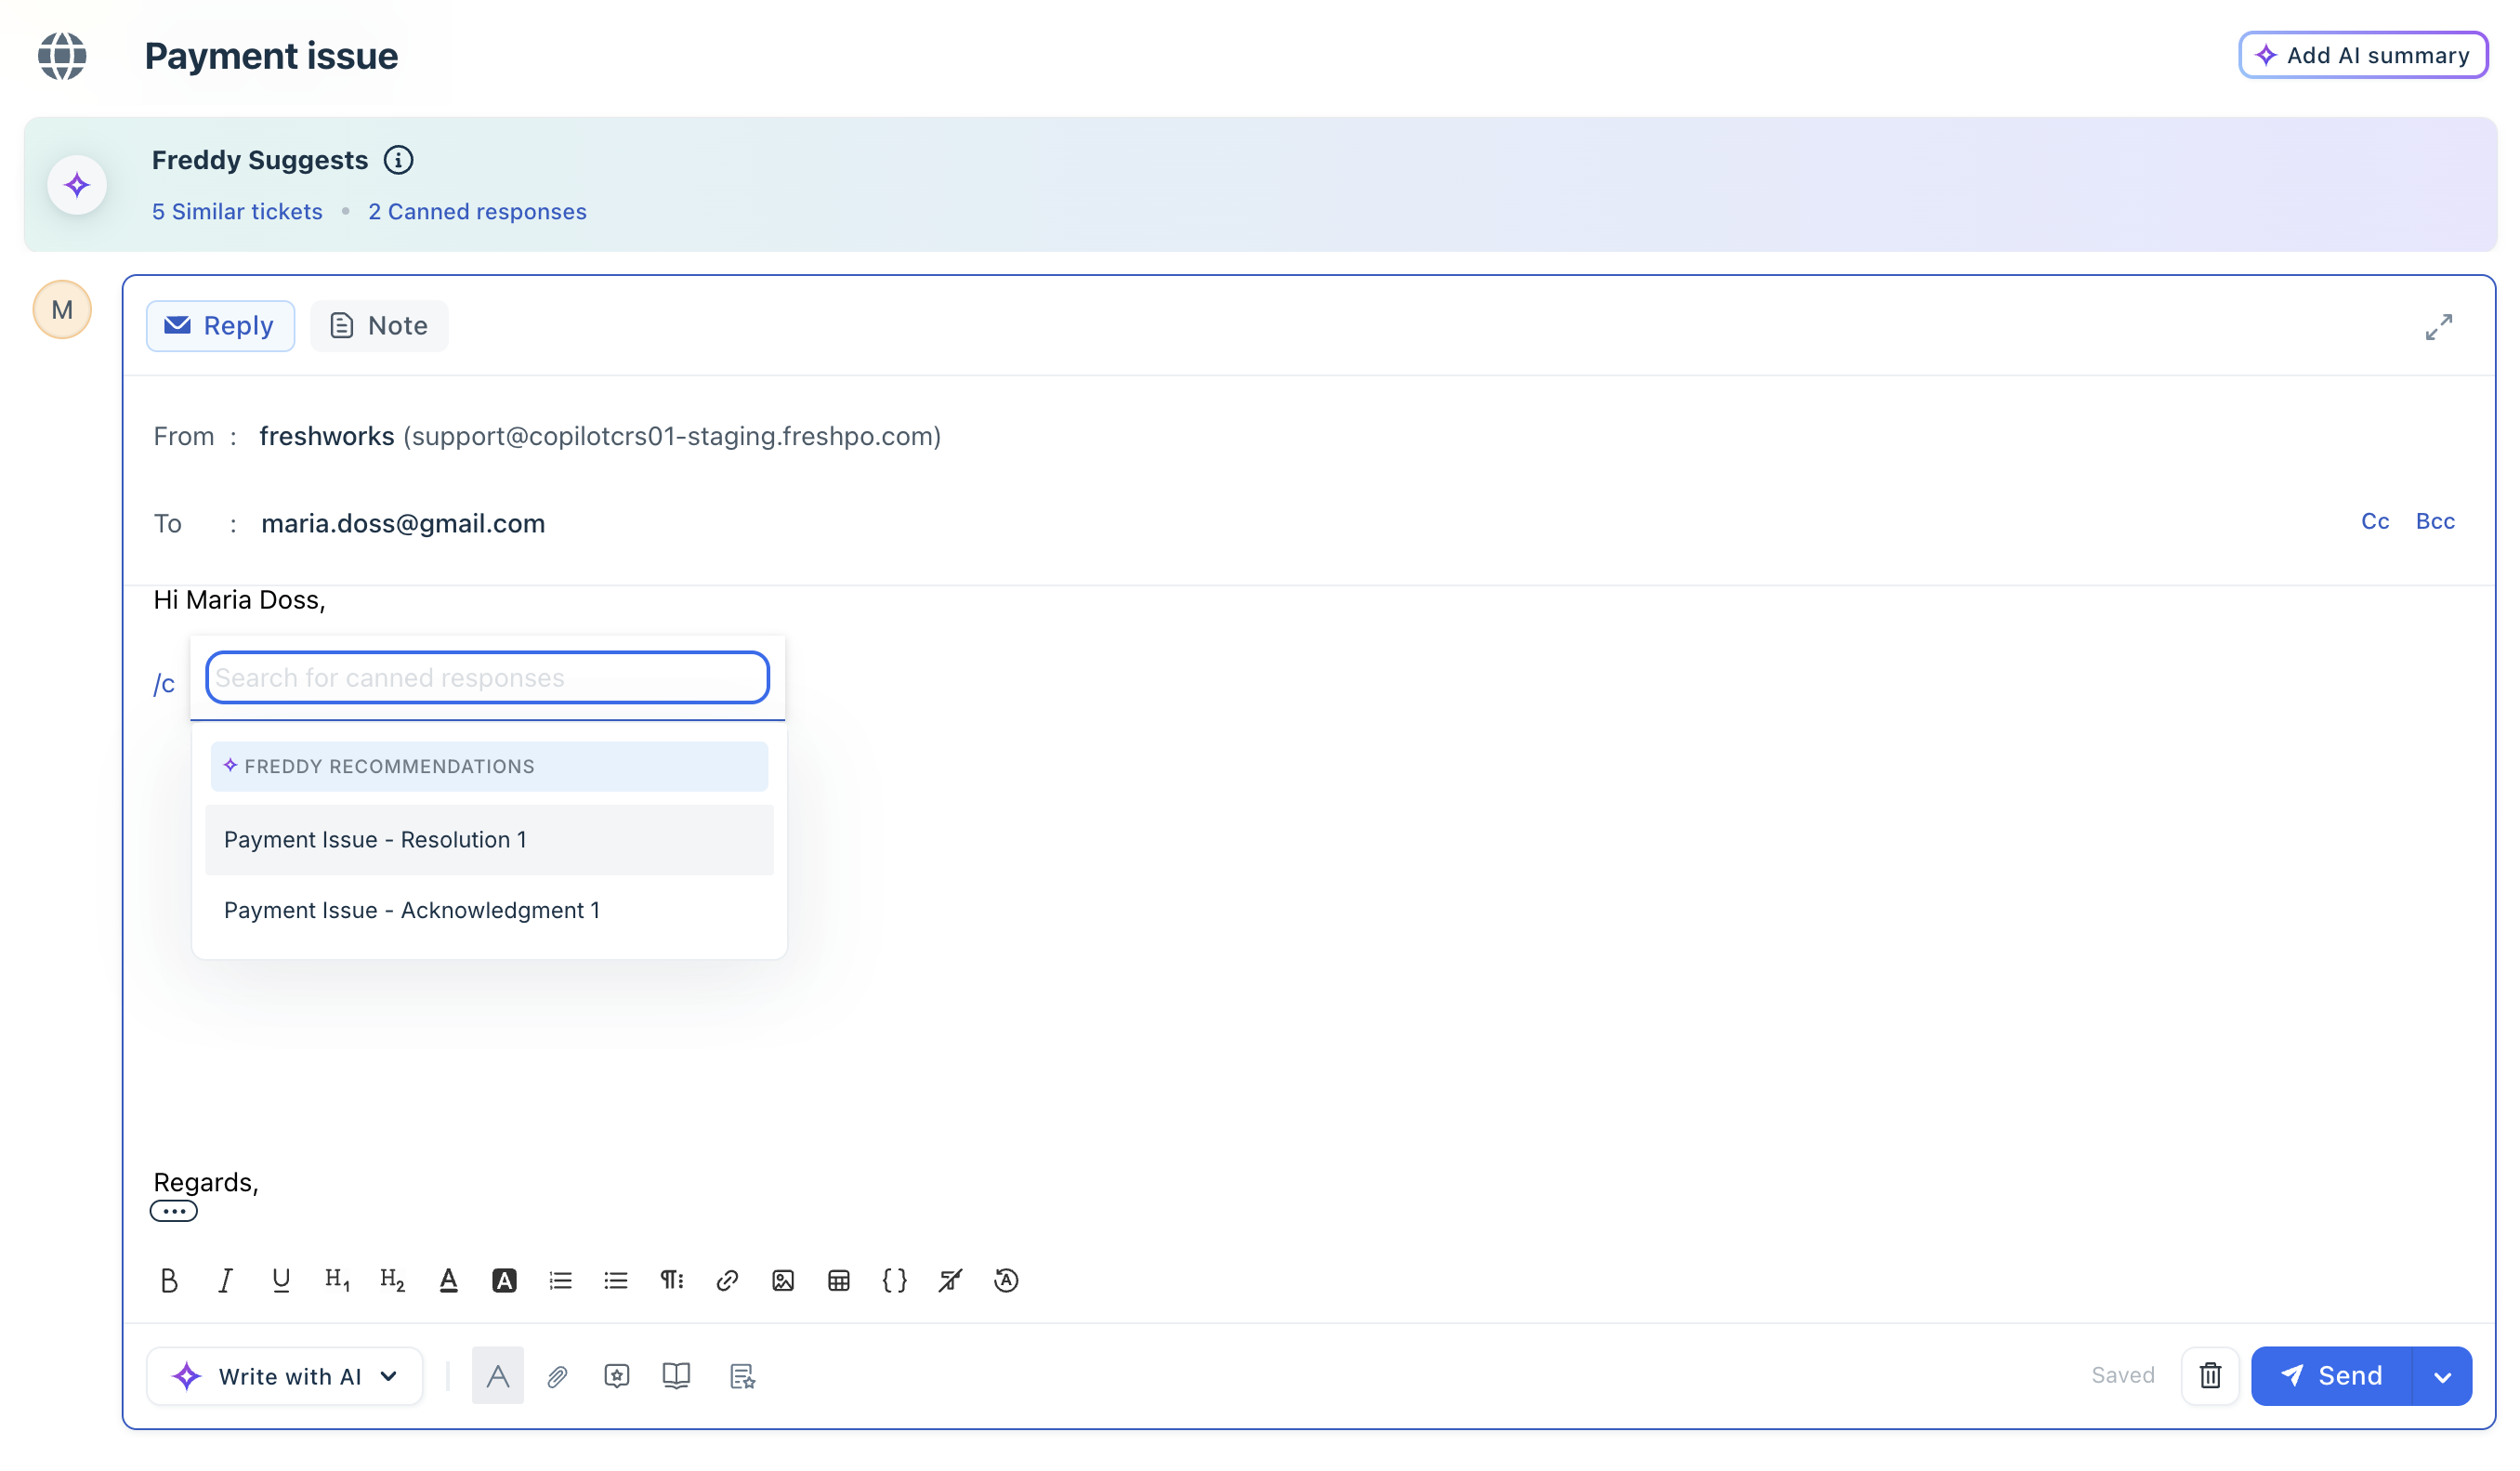The width and height of the screenshot is (2520, 1471).
Task: Toggle bold formatting
Action: pyautogui.click(x=169, y=1280)
